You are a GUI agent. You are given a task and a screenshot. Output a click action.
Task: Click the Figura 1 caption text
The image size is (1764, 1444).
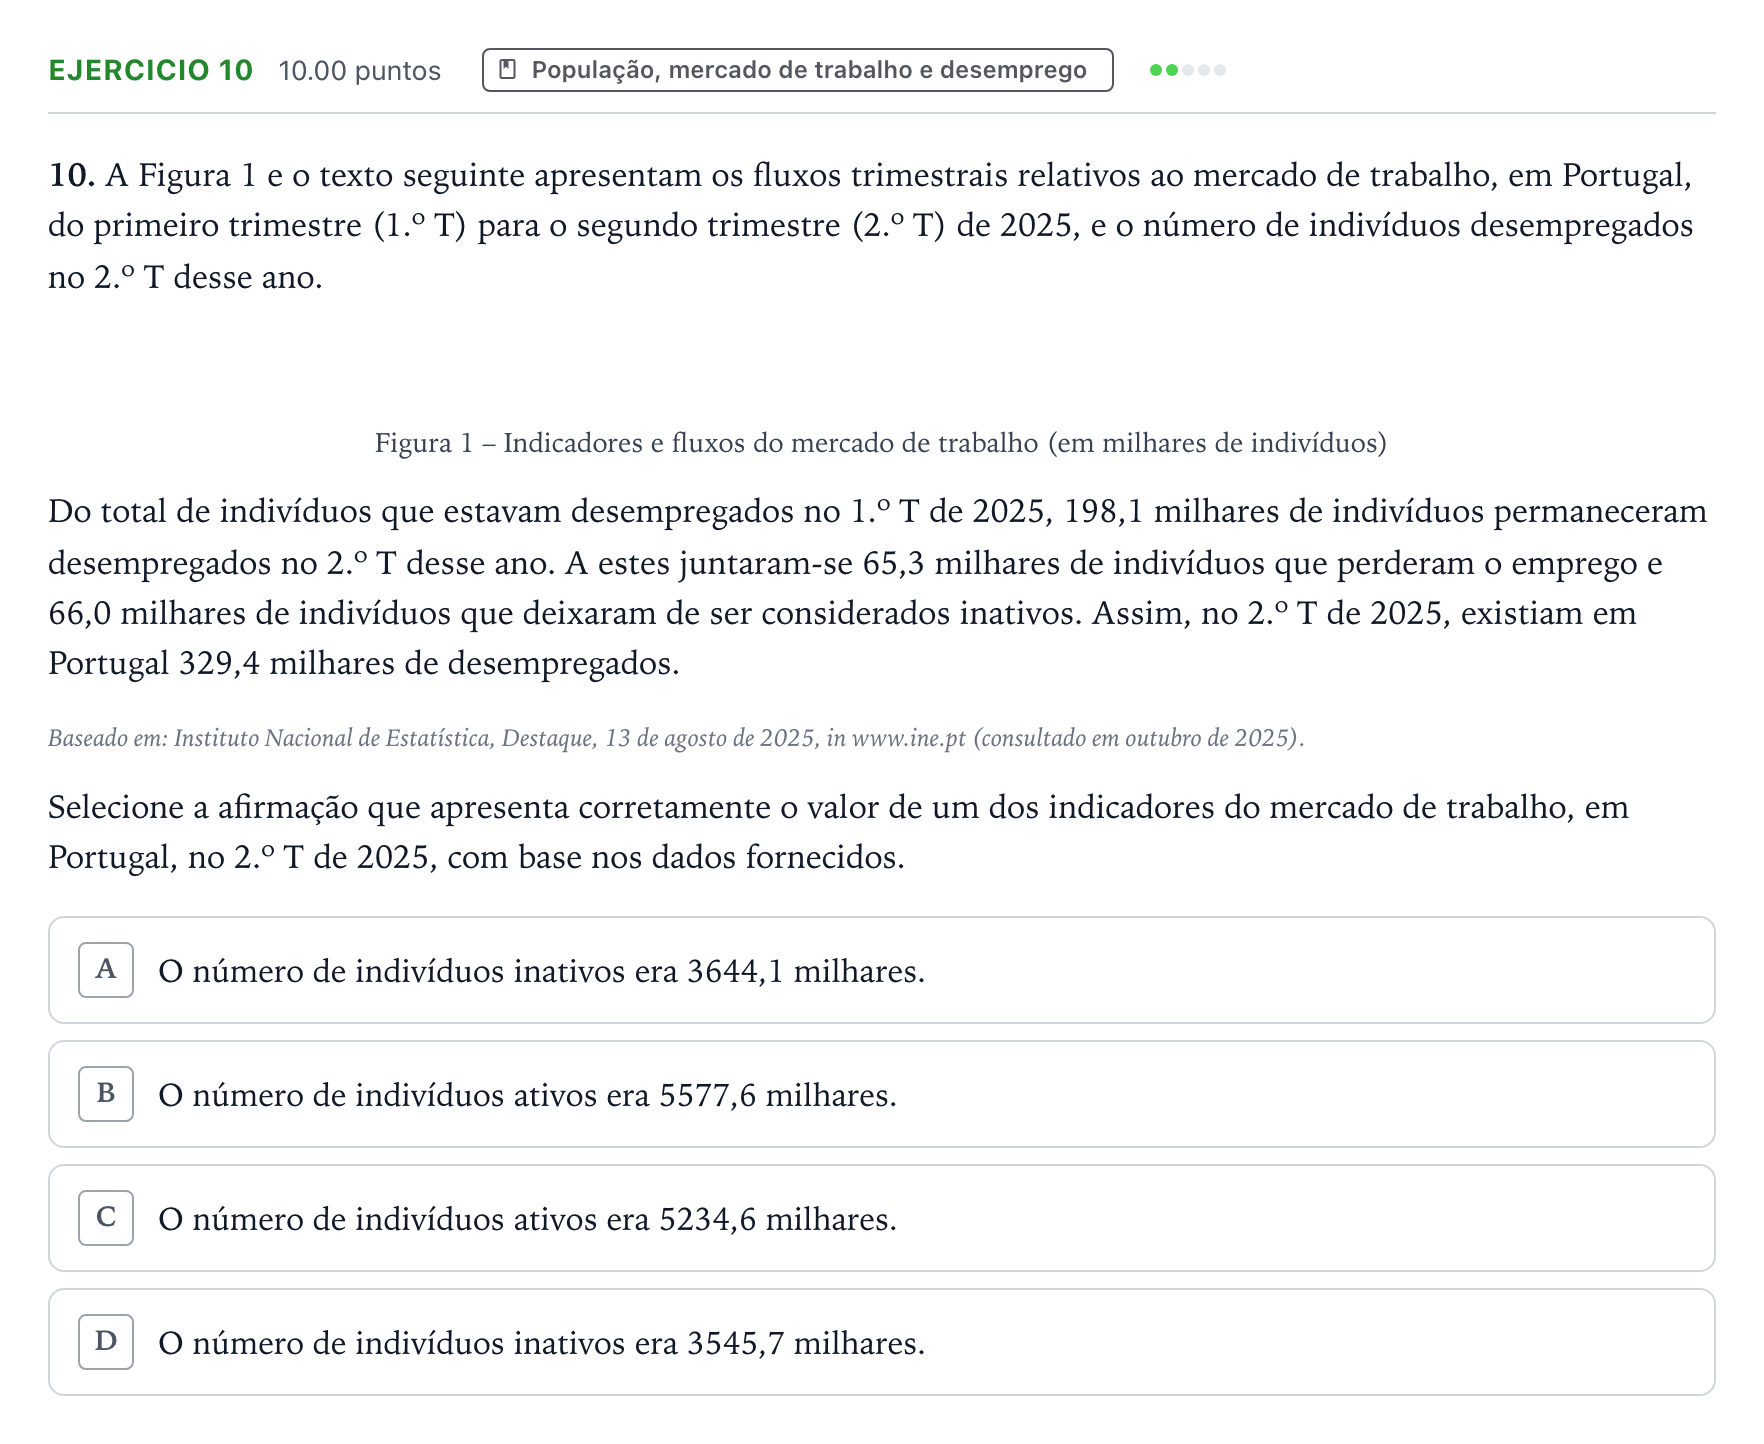pos(881,443)
